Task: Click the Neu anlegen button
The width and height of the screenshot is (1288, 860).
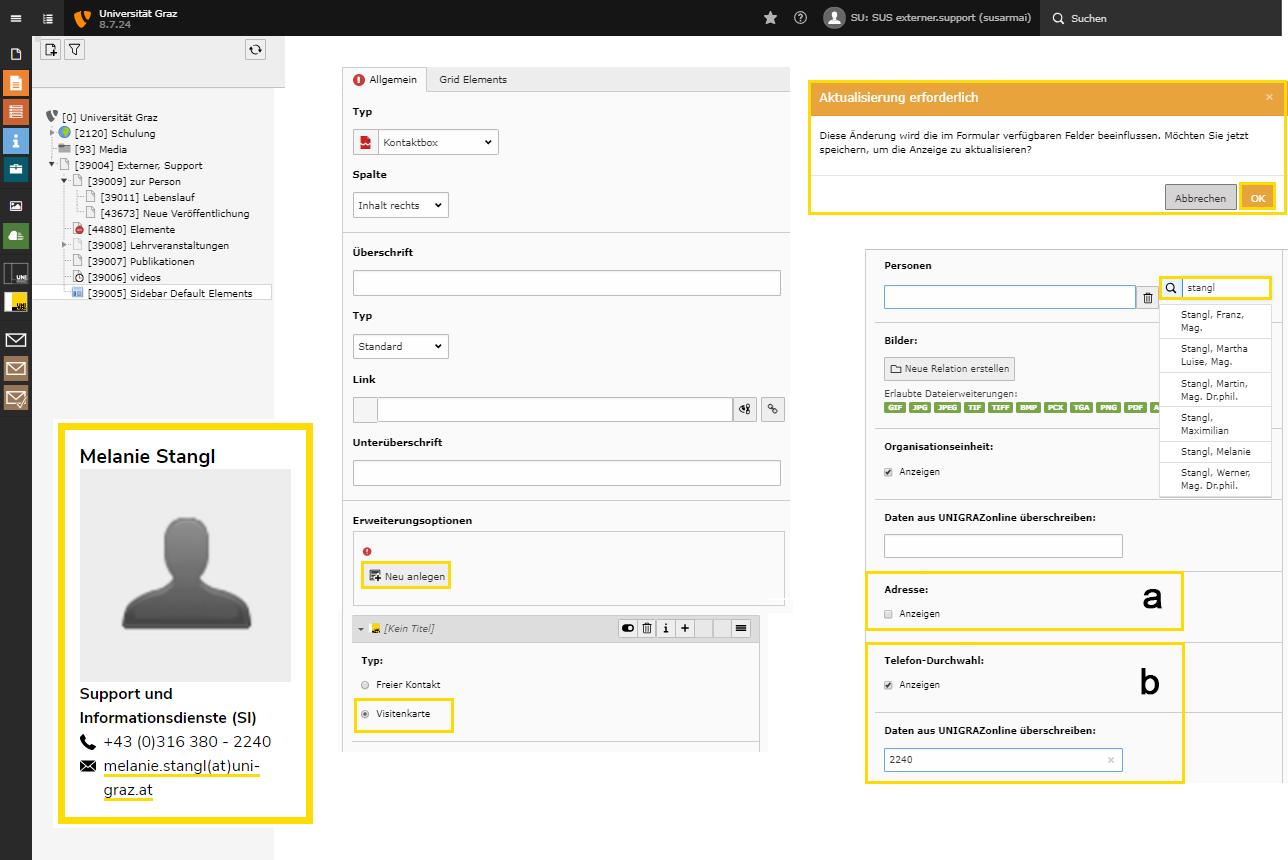Action: (406, 576)
